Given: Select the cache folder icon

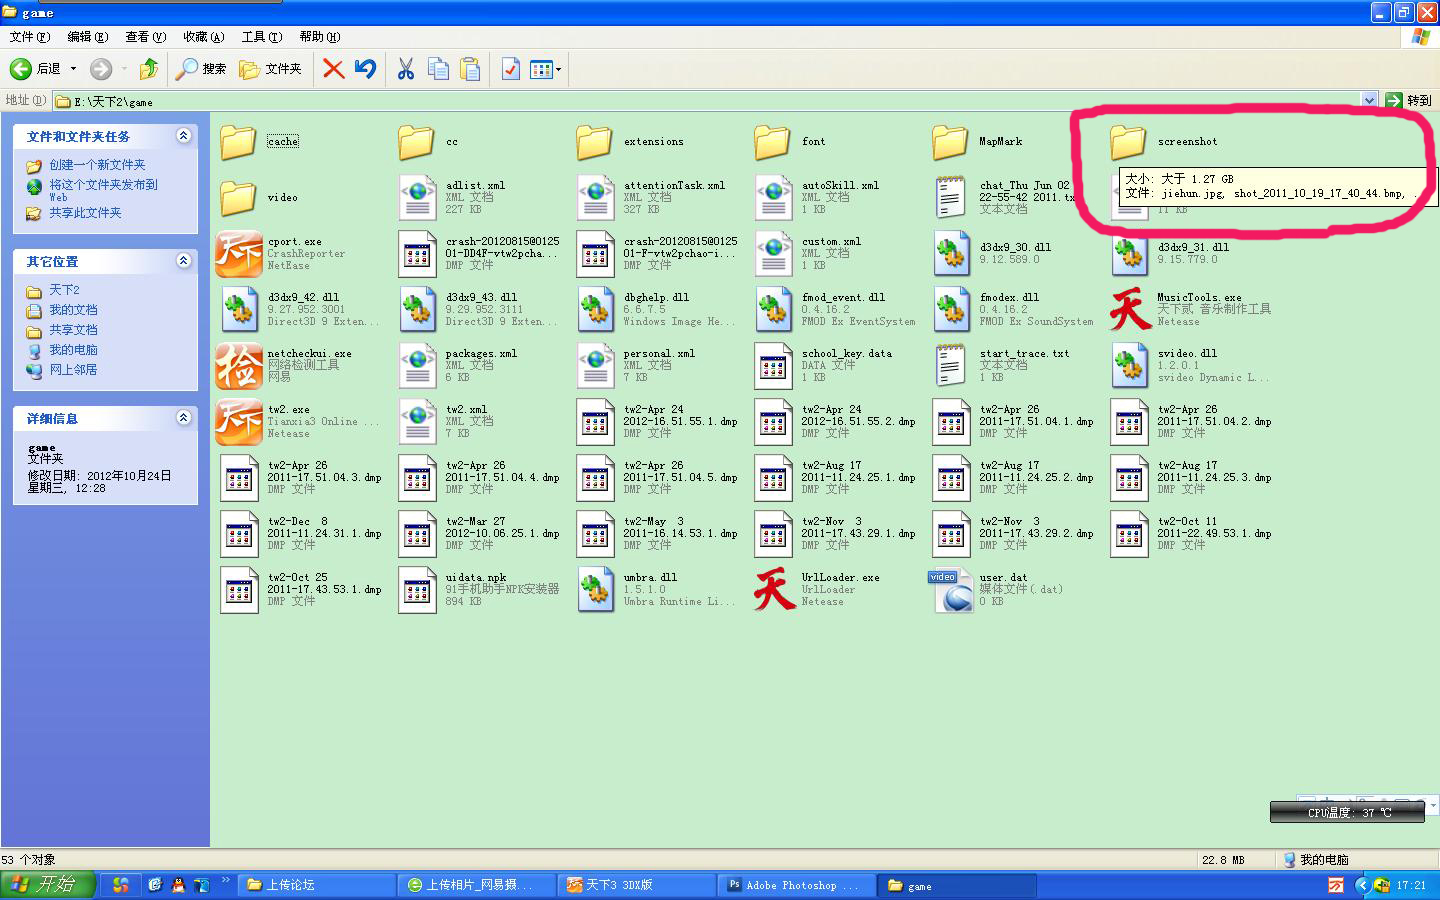Looking at the screenshot, I should (x=238, y=142).
